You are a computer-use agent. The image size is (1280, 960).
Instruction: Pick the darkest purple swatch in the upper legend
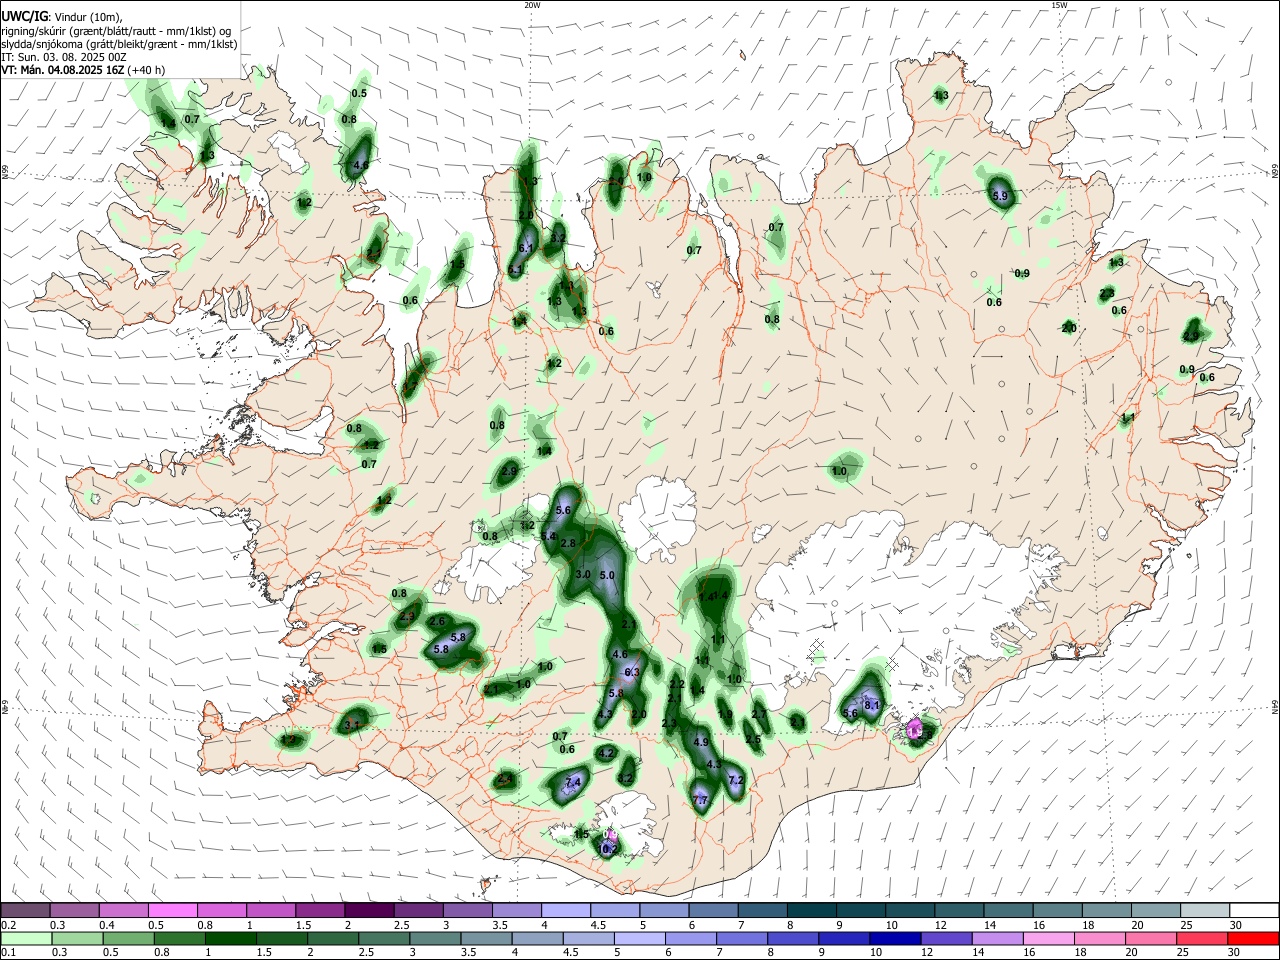tap(369, 910)
